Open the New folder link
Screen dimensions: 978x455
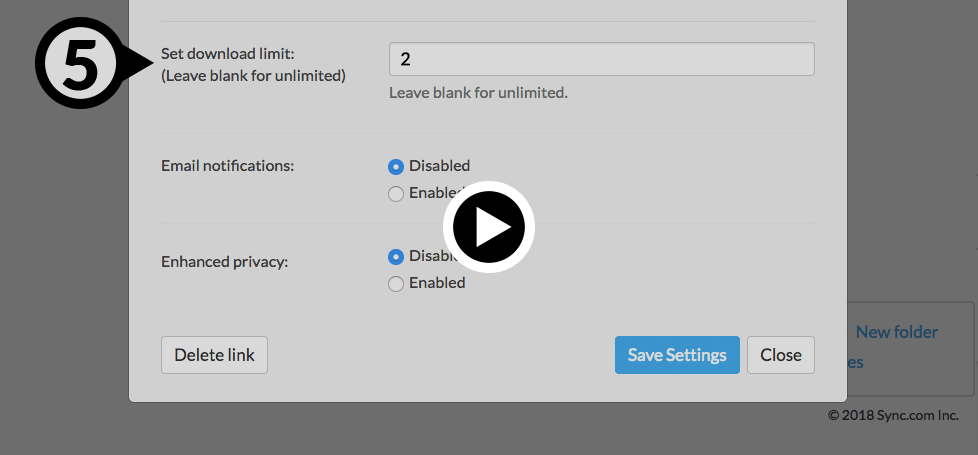pos(896,332)
